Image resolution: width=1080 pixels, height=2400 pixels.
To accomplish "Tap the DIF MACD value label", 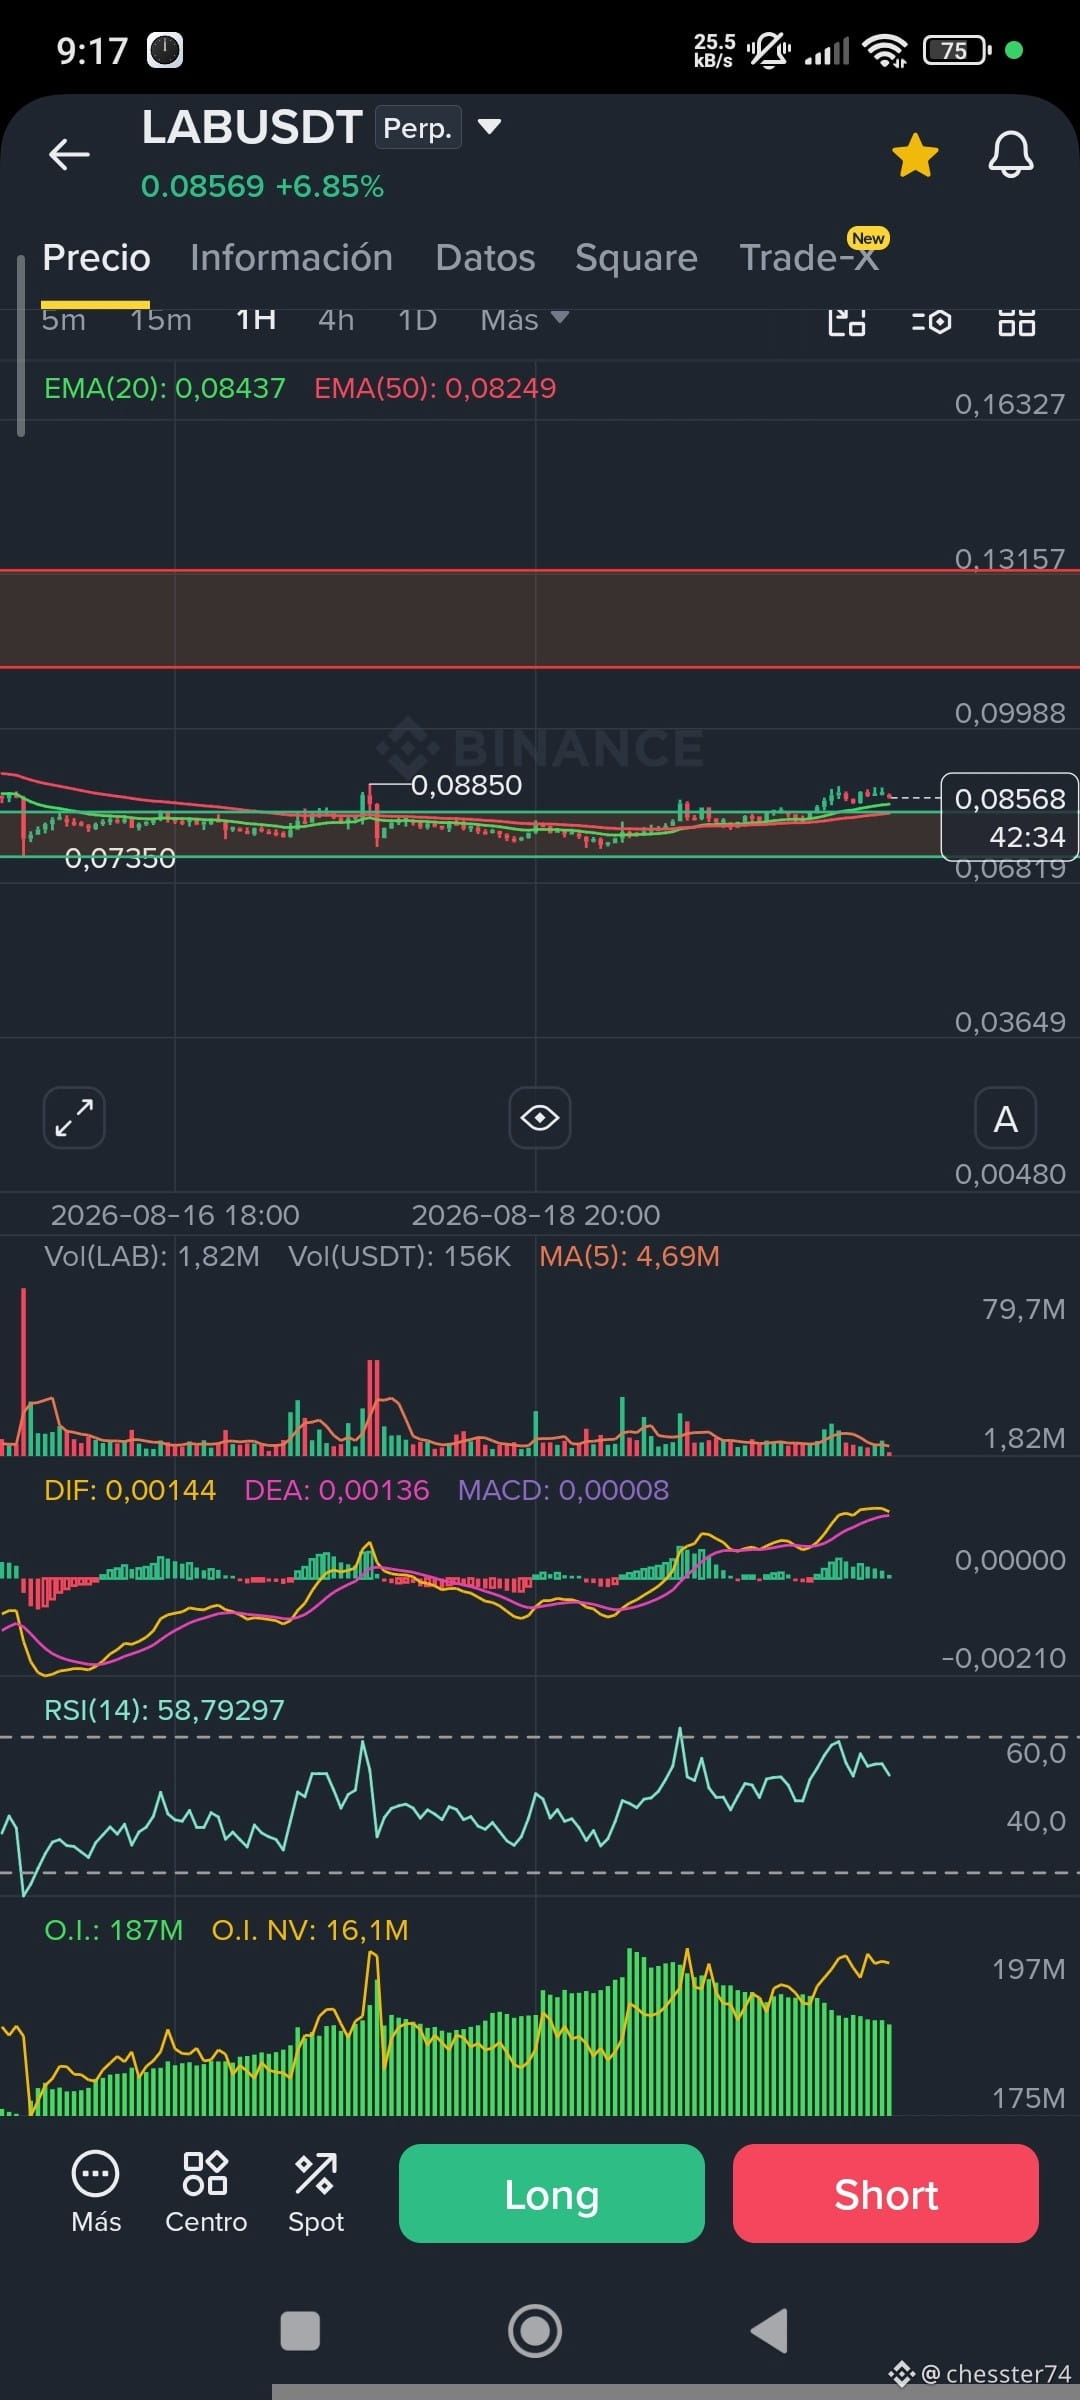I will 130,1490.
